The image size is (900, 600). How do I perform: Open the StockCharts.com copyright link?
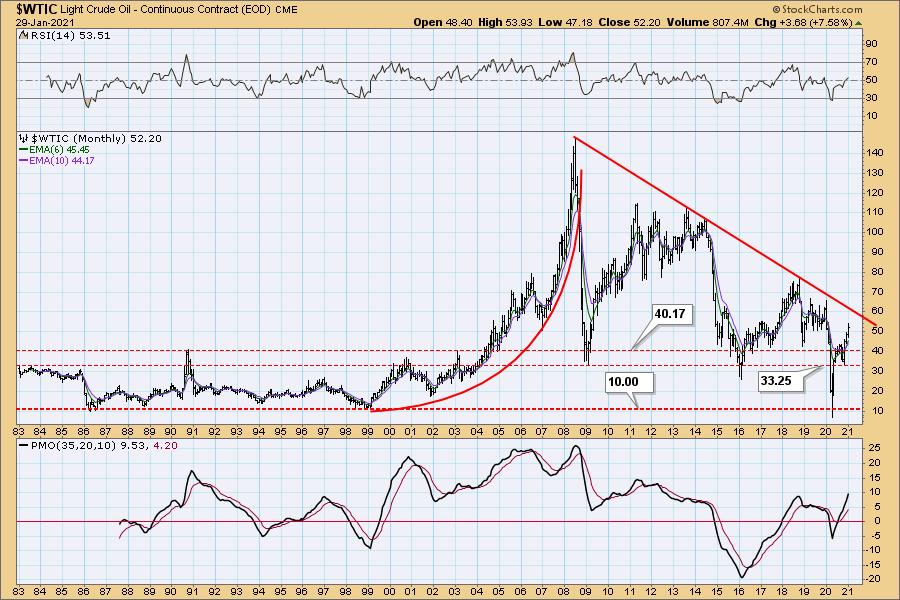coord(817,9)
